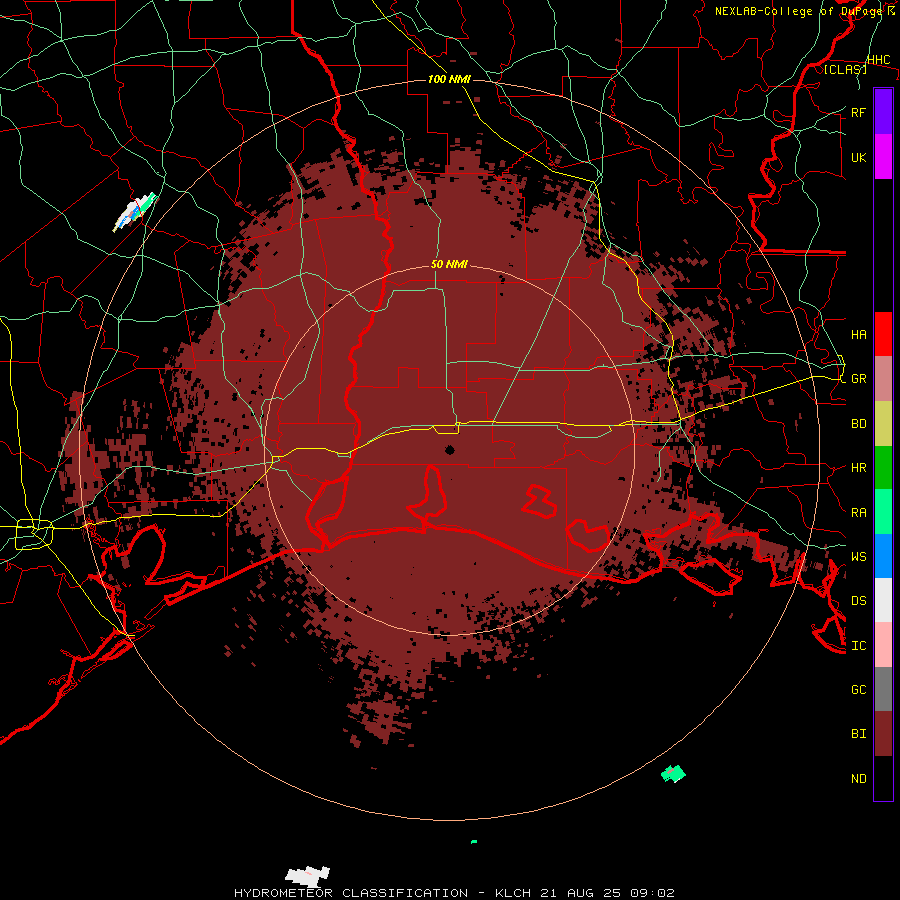Screen dimensions: 900x900
Task: Click the HR legend label
Action: (x=858, y=468)
